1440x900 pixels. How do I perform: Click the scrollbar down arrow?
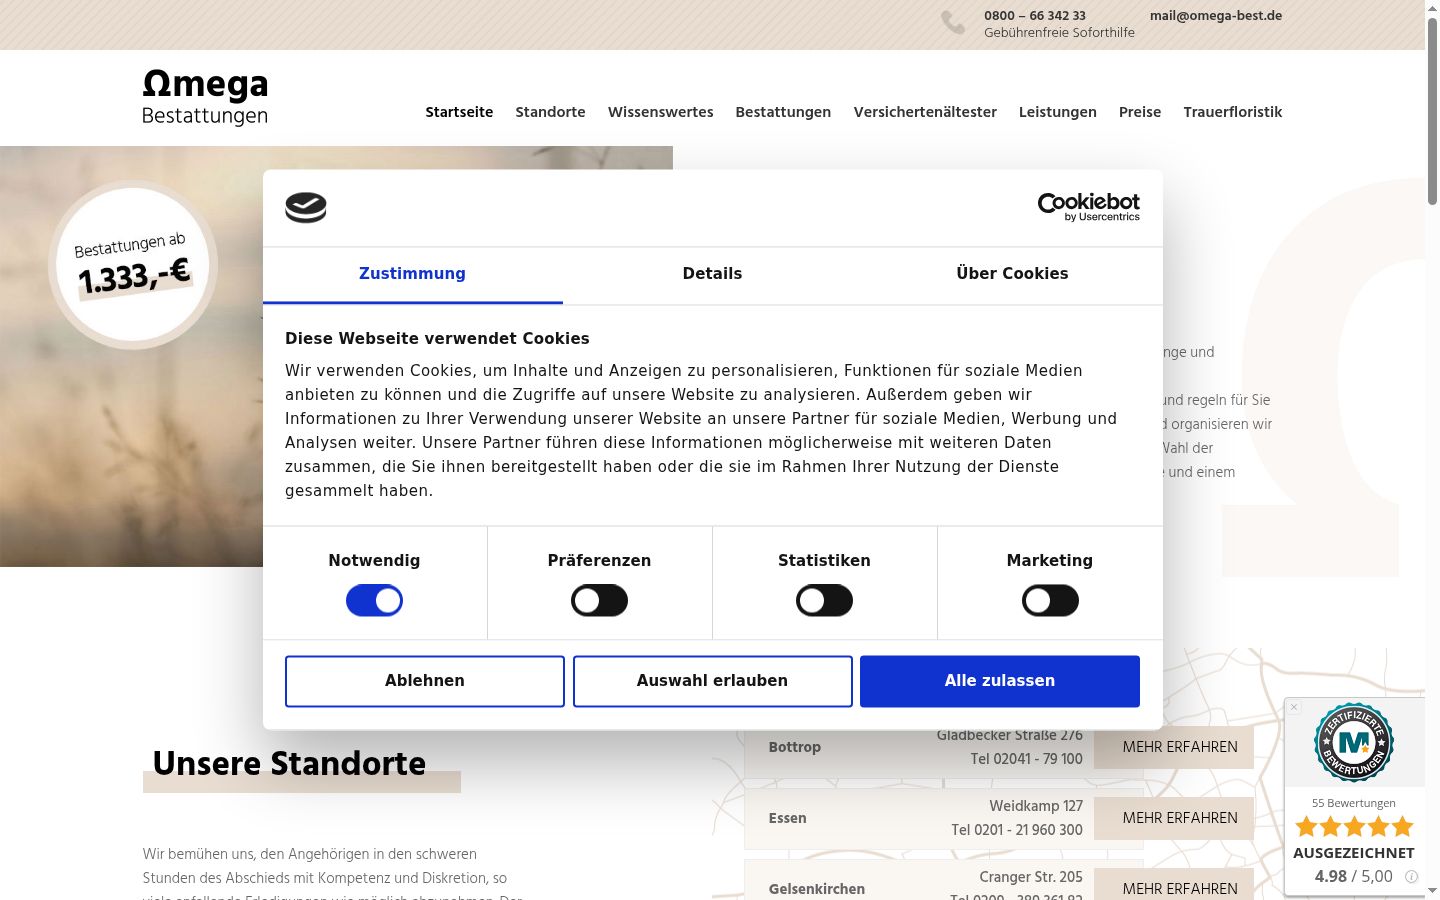[x=1432, y=891]
